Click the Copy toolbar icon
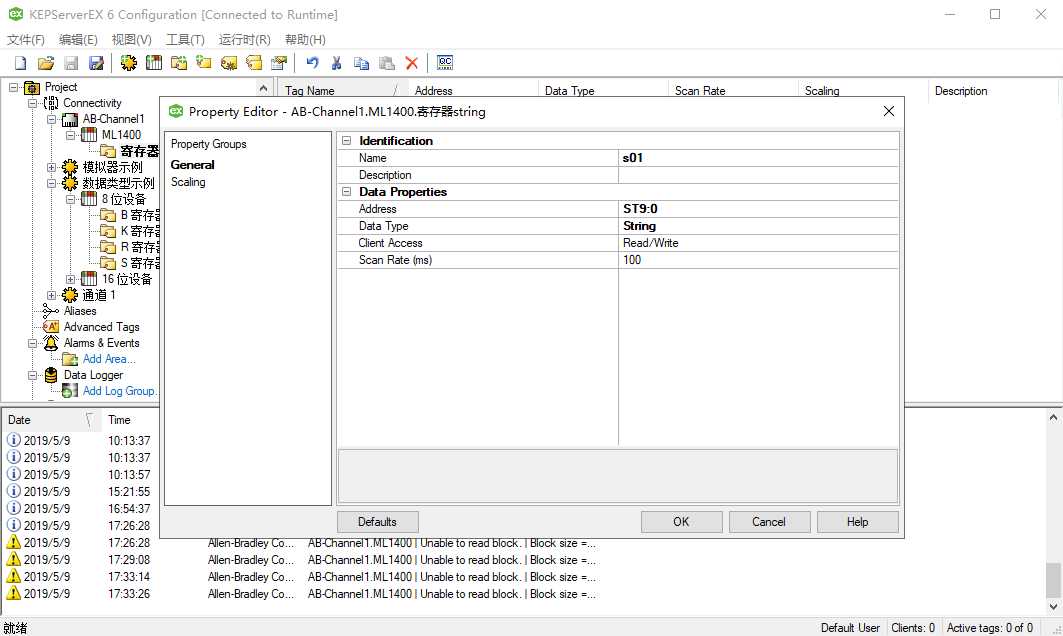 (361, 63)
